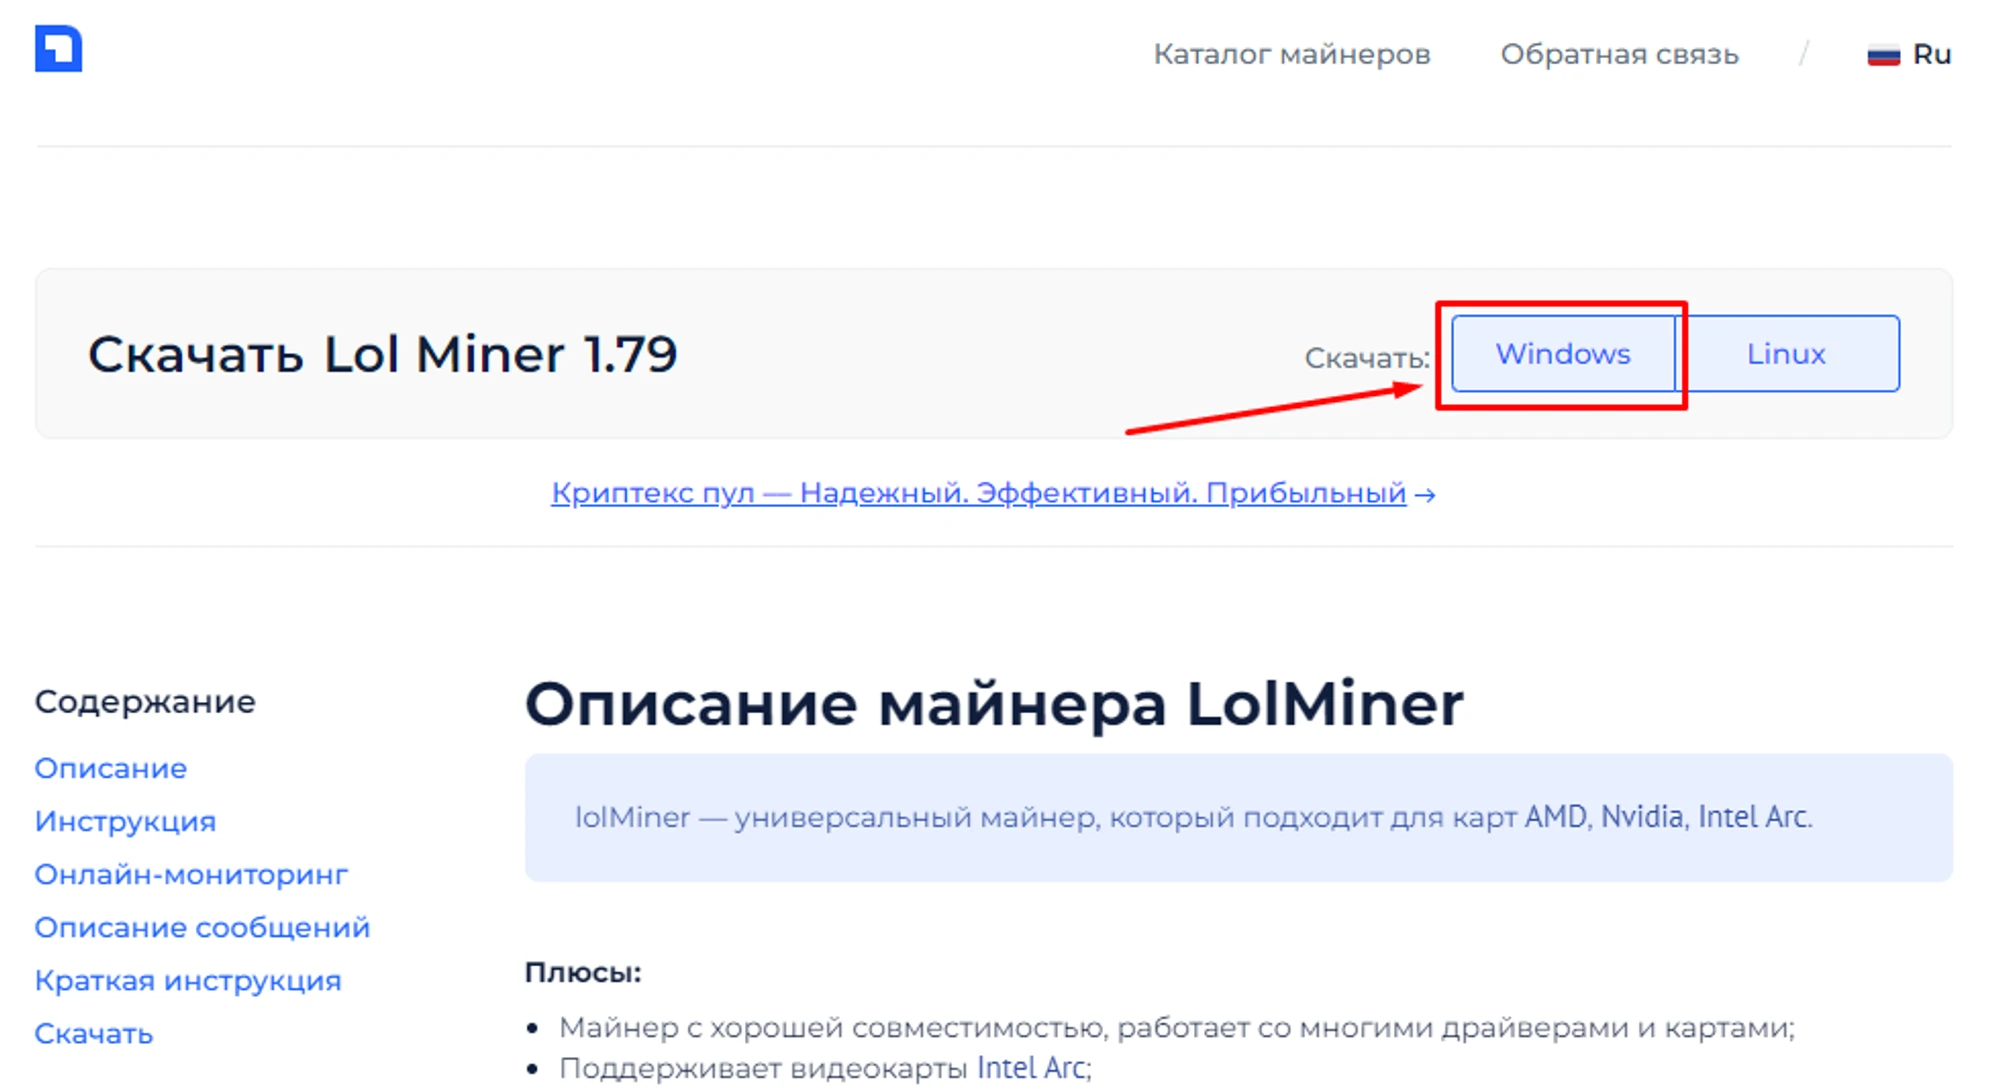Click Intel Arc link in Плюсы list
The height and width of the screenshot is (1092, 2000).
coord(1031,1068)
